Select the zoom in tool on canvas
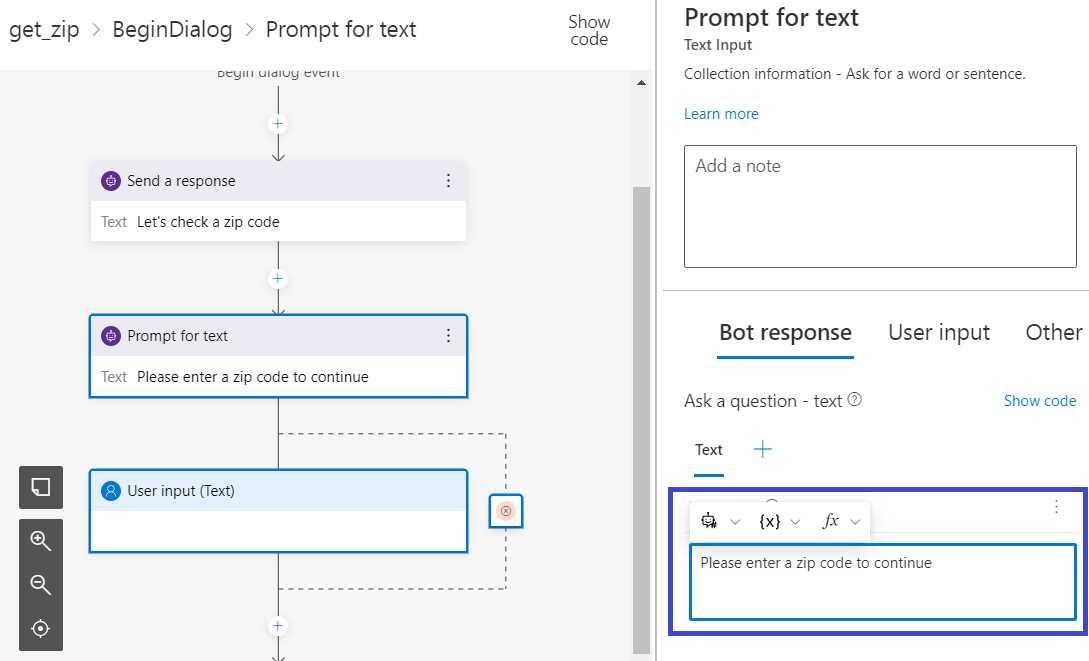 (x=40, y=541)
